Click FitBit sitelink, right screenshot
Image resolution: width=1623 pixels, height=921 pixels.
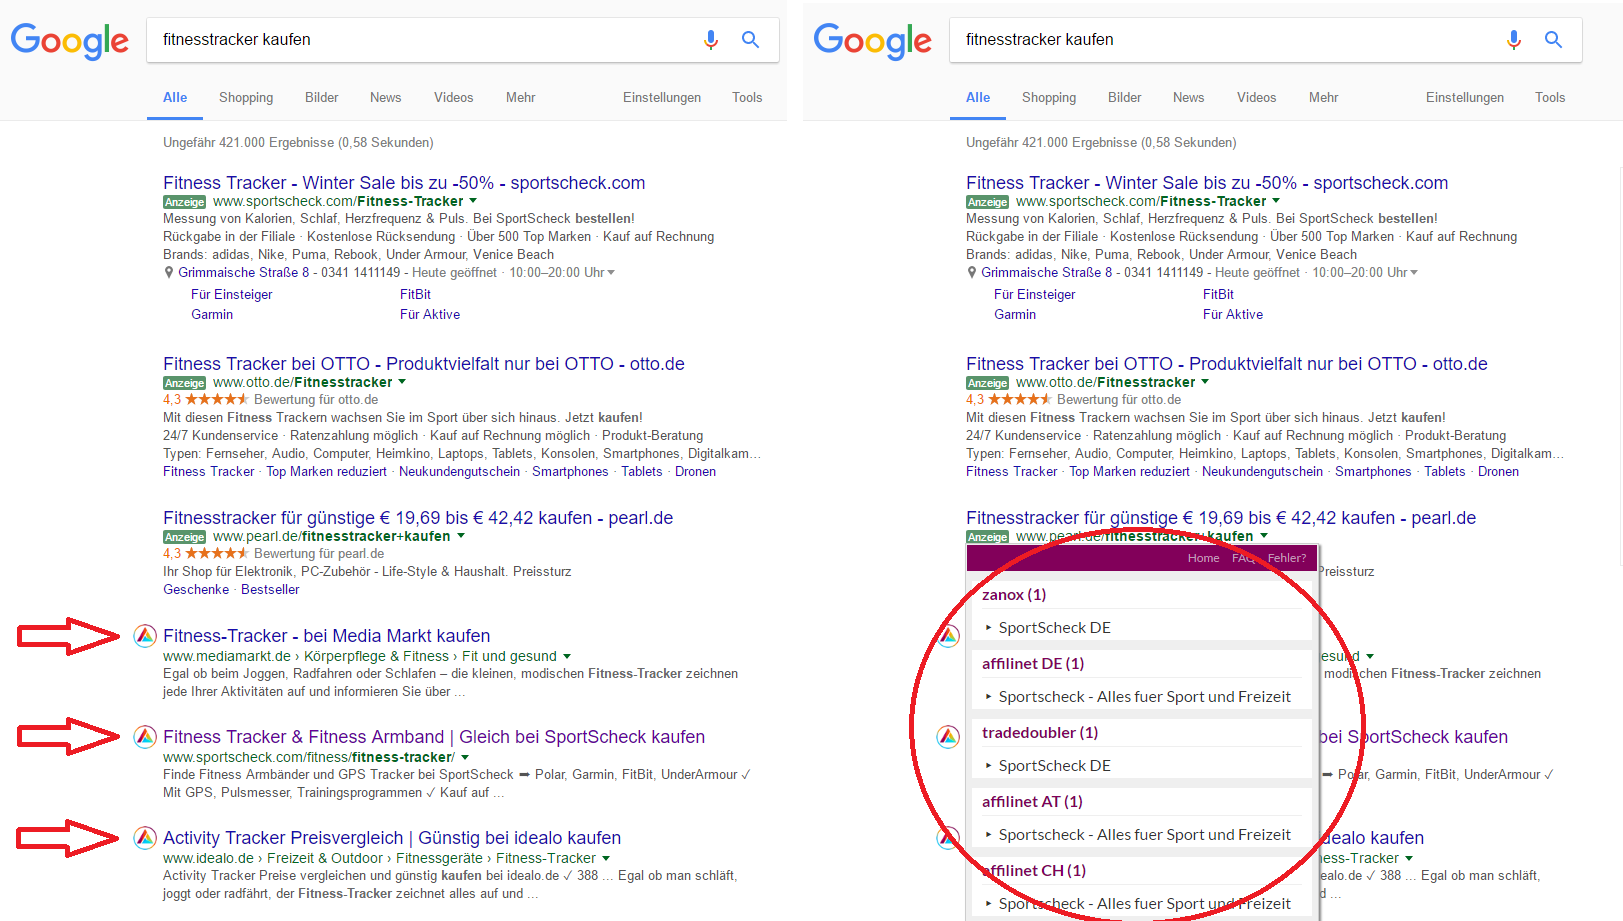[1218, 295]
